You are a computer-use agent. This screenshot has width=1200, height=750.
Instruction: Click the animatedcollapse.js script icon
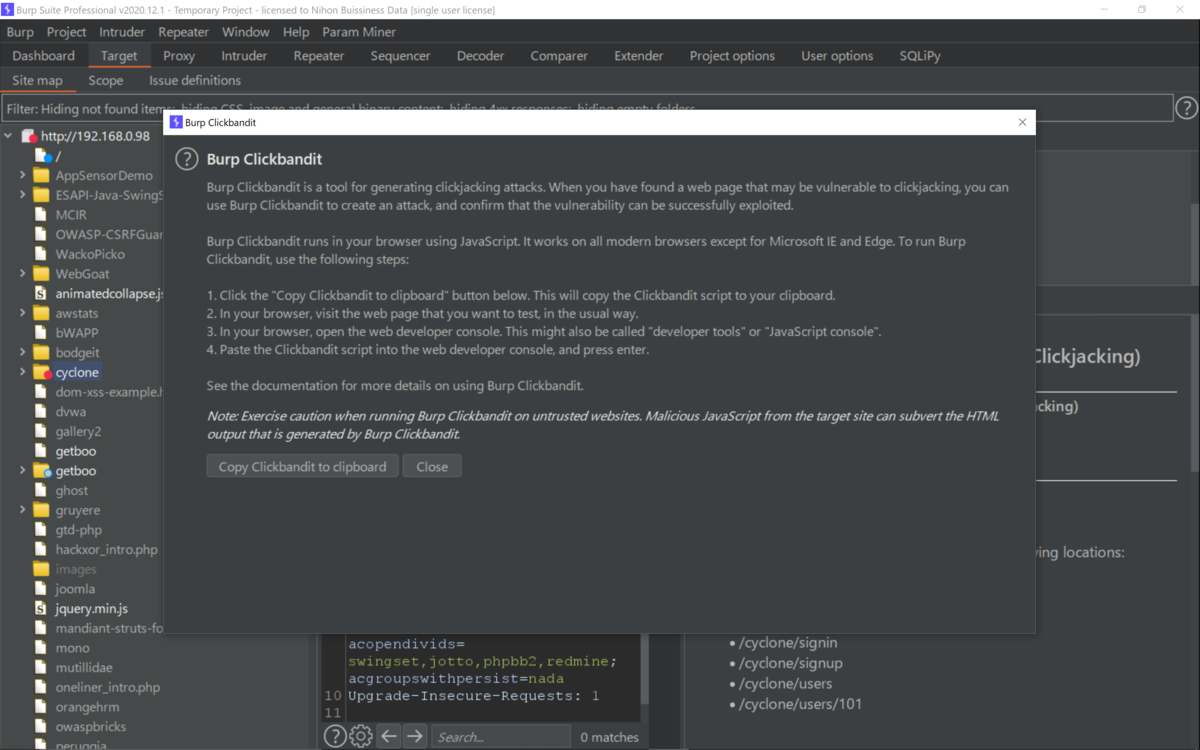(41, 293)
